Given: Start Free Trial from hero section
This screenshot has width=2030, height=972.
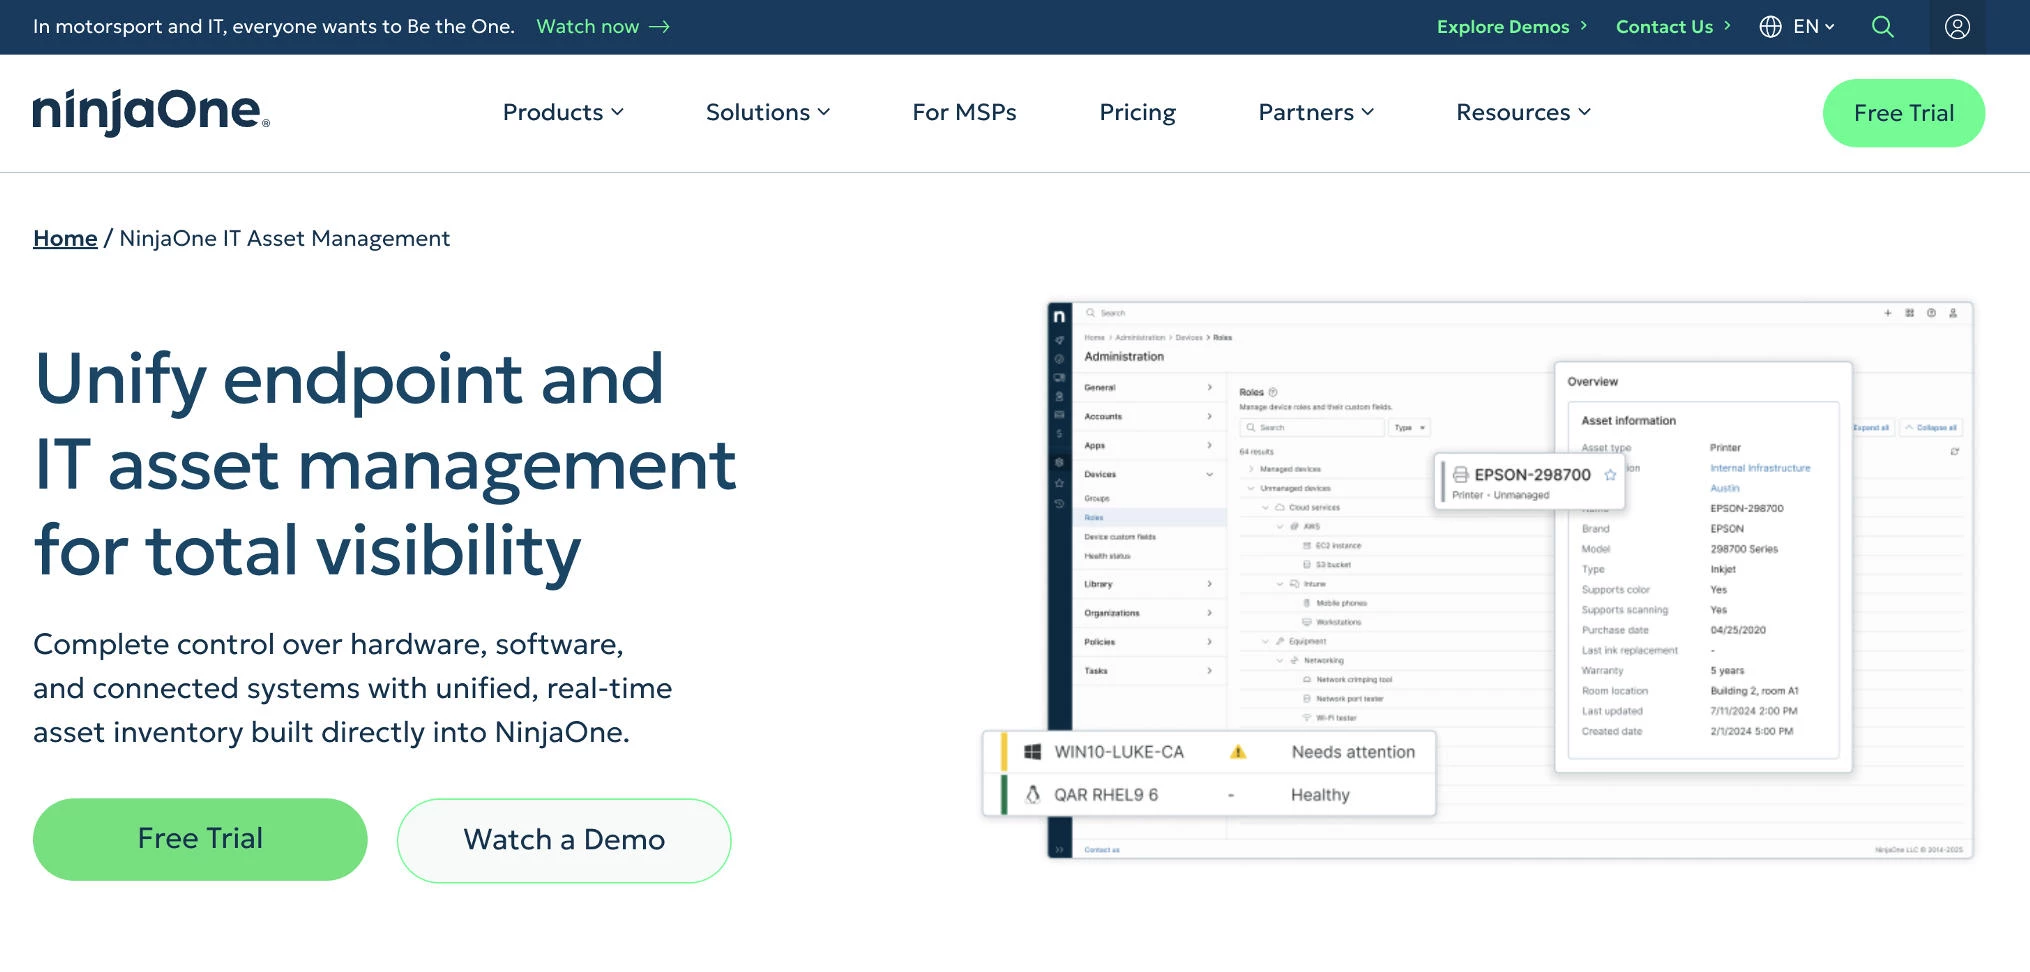Looking at the screenshot, I should pyautogui.click(x=200, y=839).
